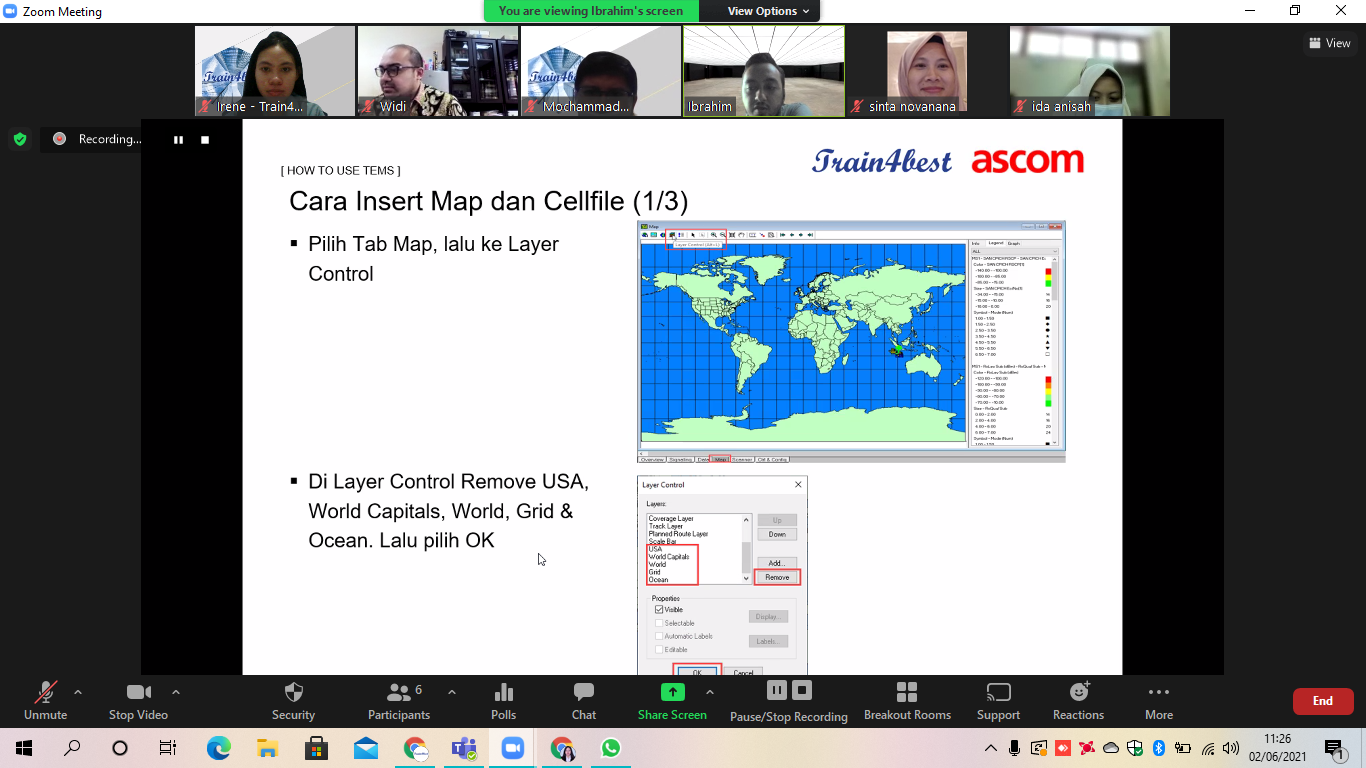Click the Stop Video camera icon
The height and width of the screenshot is (768, 1366).
pos(138,693)
